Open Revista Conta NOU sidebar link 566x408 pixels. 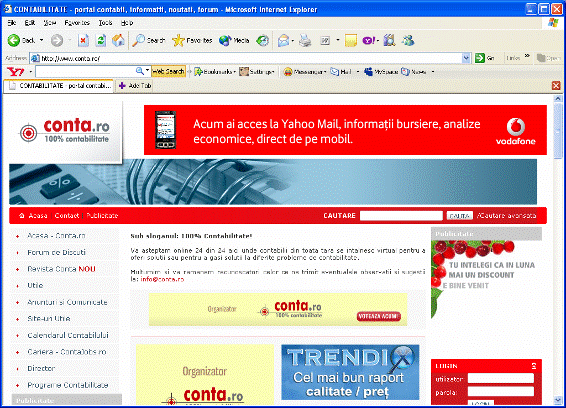pos(61,269)
